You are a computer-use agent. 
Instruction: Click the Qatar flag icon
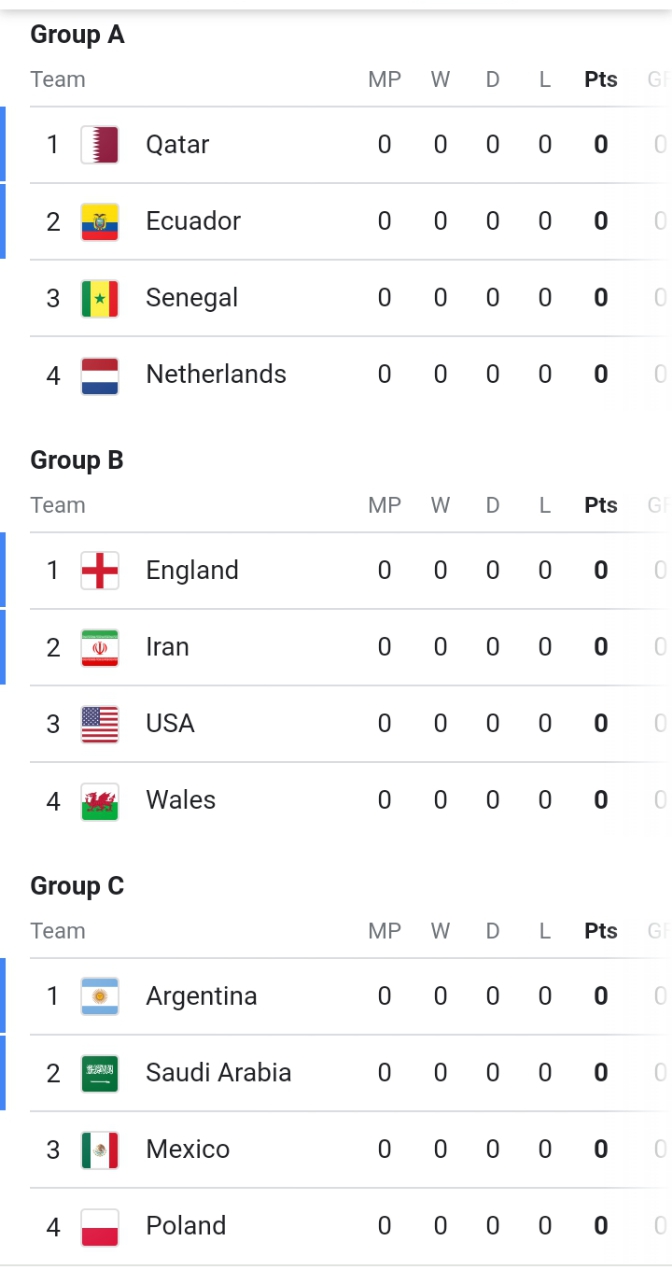click(100, 145)
